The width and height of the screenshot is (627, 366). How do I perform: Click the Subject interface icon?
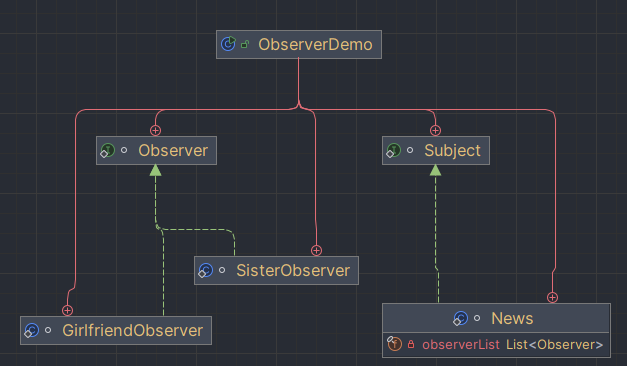(x=393, y=150)
